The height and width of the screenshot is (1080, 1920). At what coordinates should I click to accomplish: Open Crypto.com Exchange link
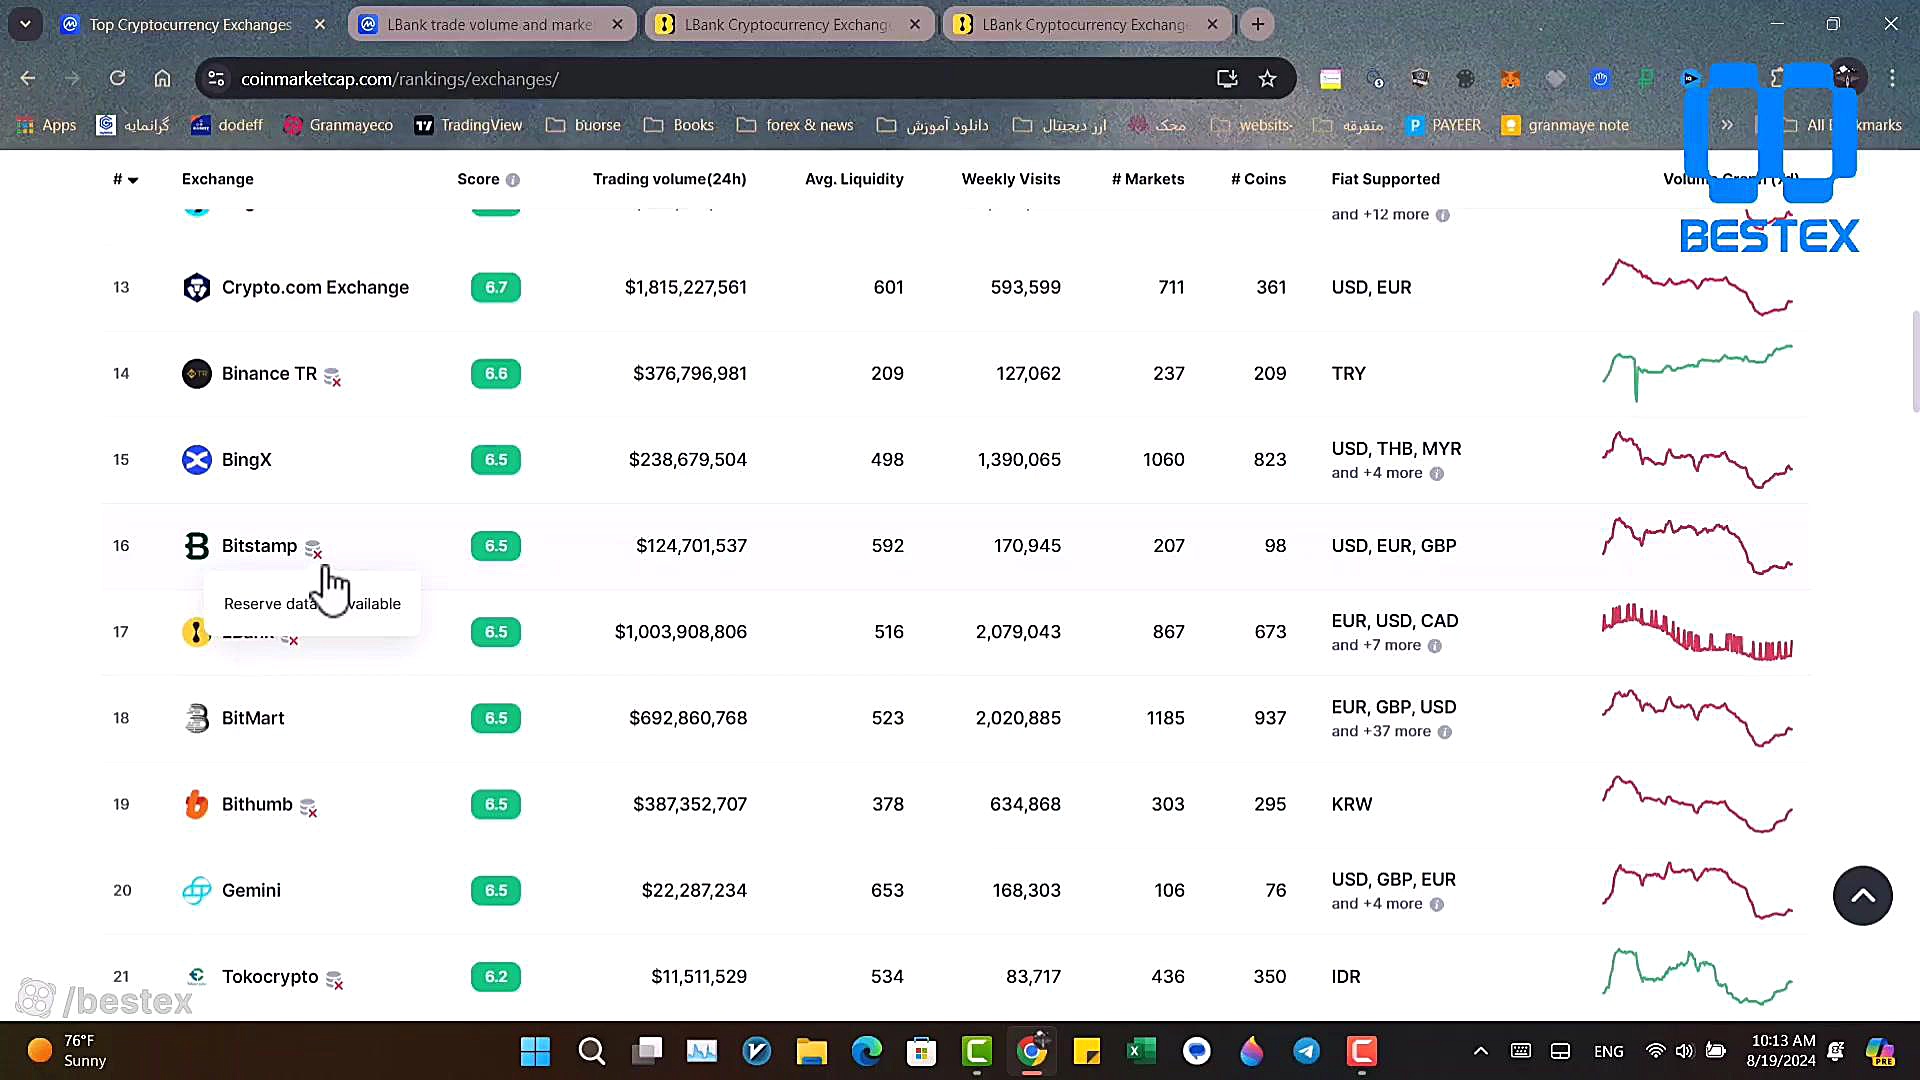315,288
